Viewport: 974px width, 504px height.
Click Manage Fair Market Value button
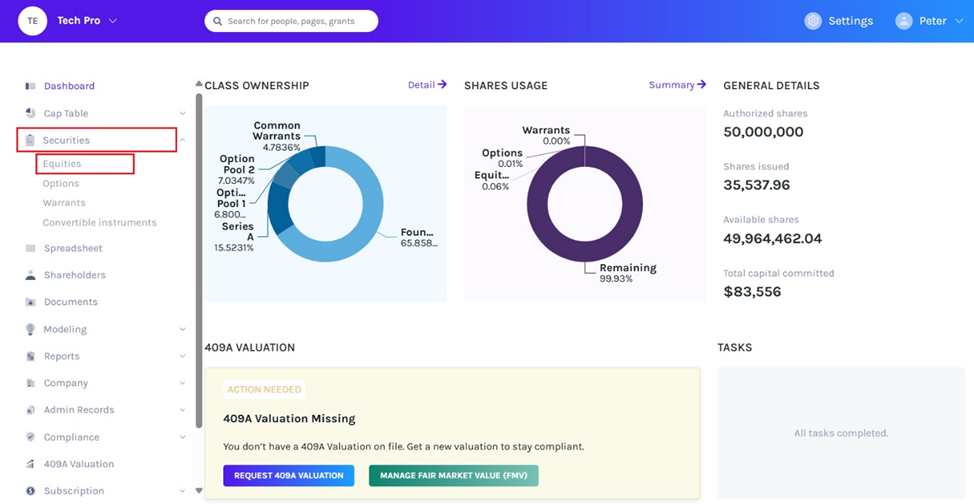453,475
